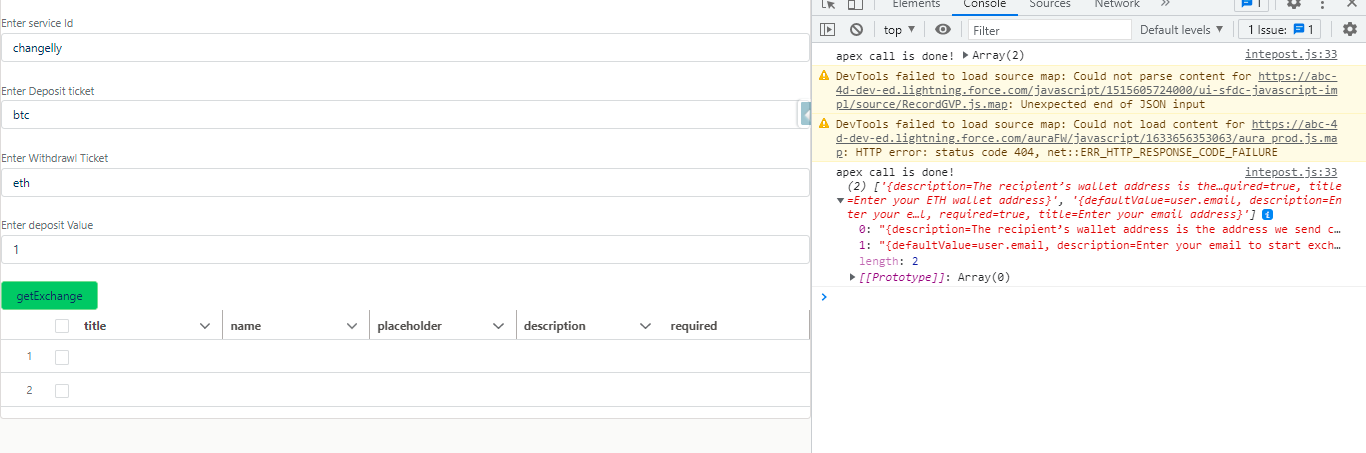The image size is (1366, 453).
Task: Click the green getExchange button
Action: click(x=49, y=296)
